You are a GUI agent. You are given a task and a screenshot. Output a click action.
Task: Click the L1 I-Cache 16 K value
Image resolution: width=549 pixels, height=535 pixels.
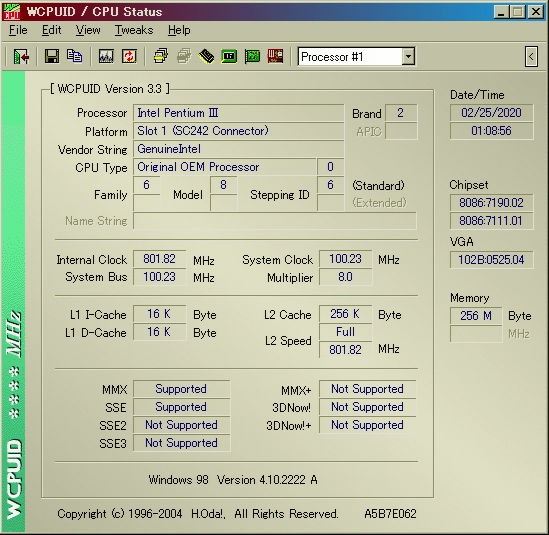pyautogui.click(x=160, y=314)
